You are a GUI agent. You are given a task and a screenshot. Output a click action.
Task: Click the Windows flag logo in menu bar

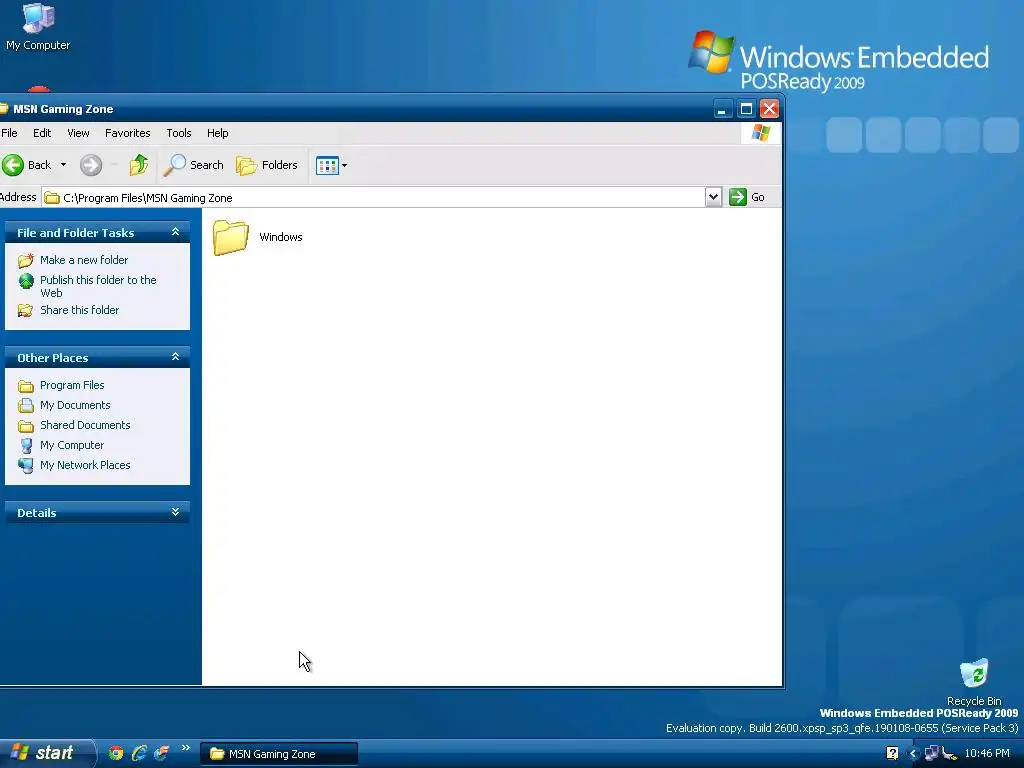(761, 133)
